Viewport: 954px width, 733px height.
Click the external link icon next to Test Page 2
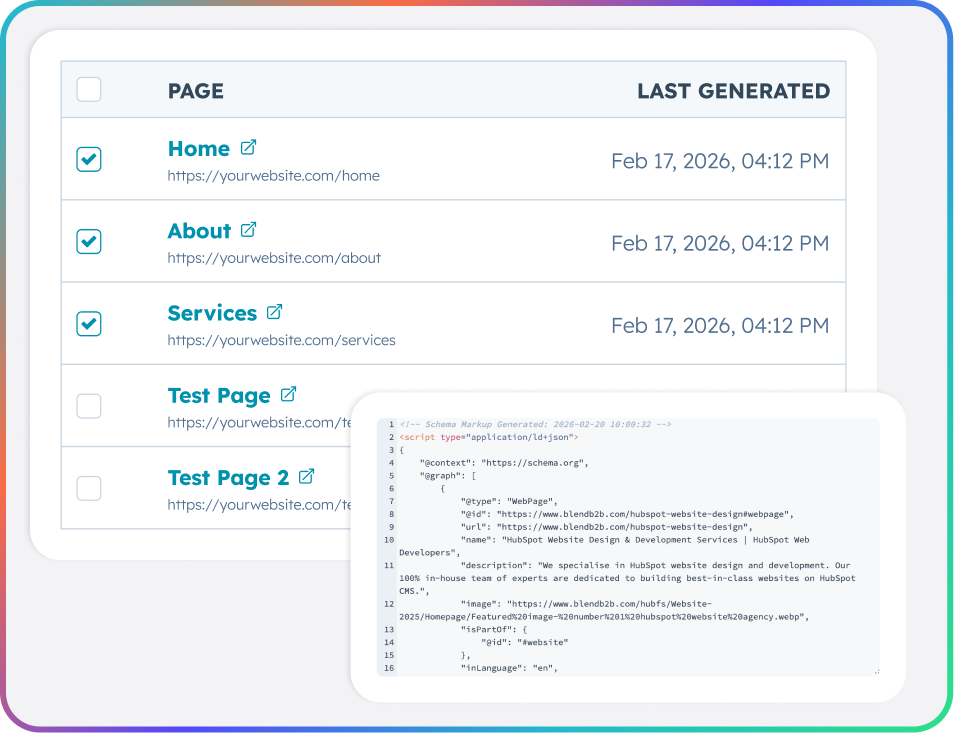pos(306,476)
